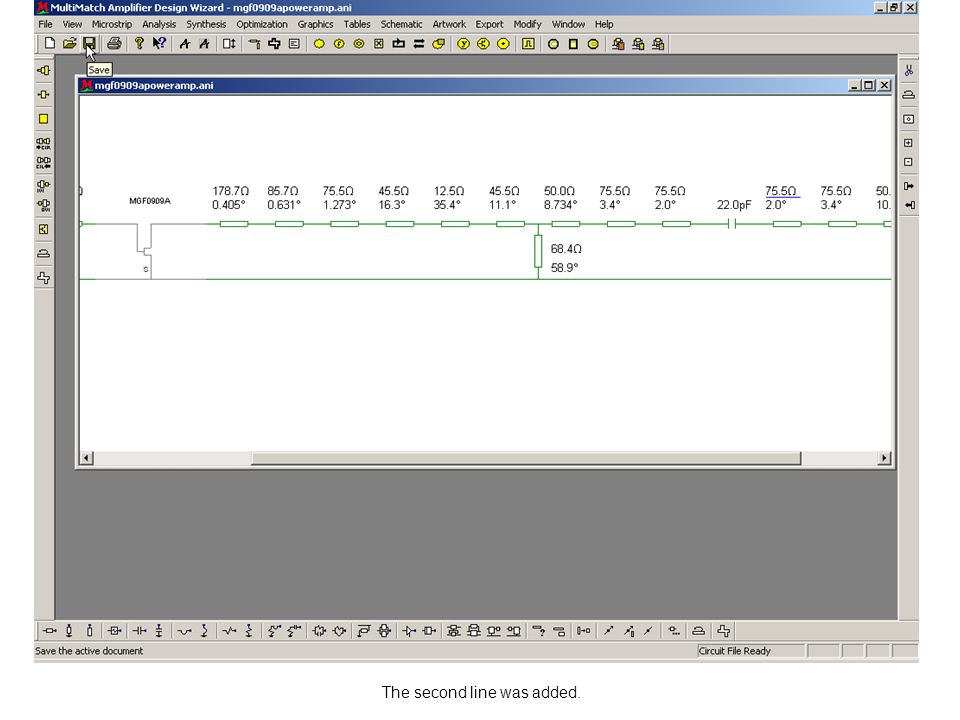
Task: Click the Circuit File Ready status text
Action: tap(735, 651)
